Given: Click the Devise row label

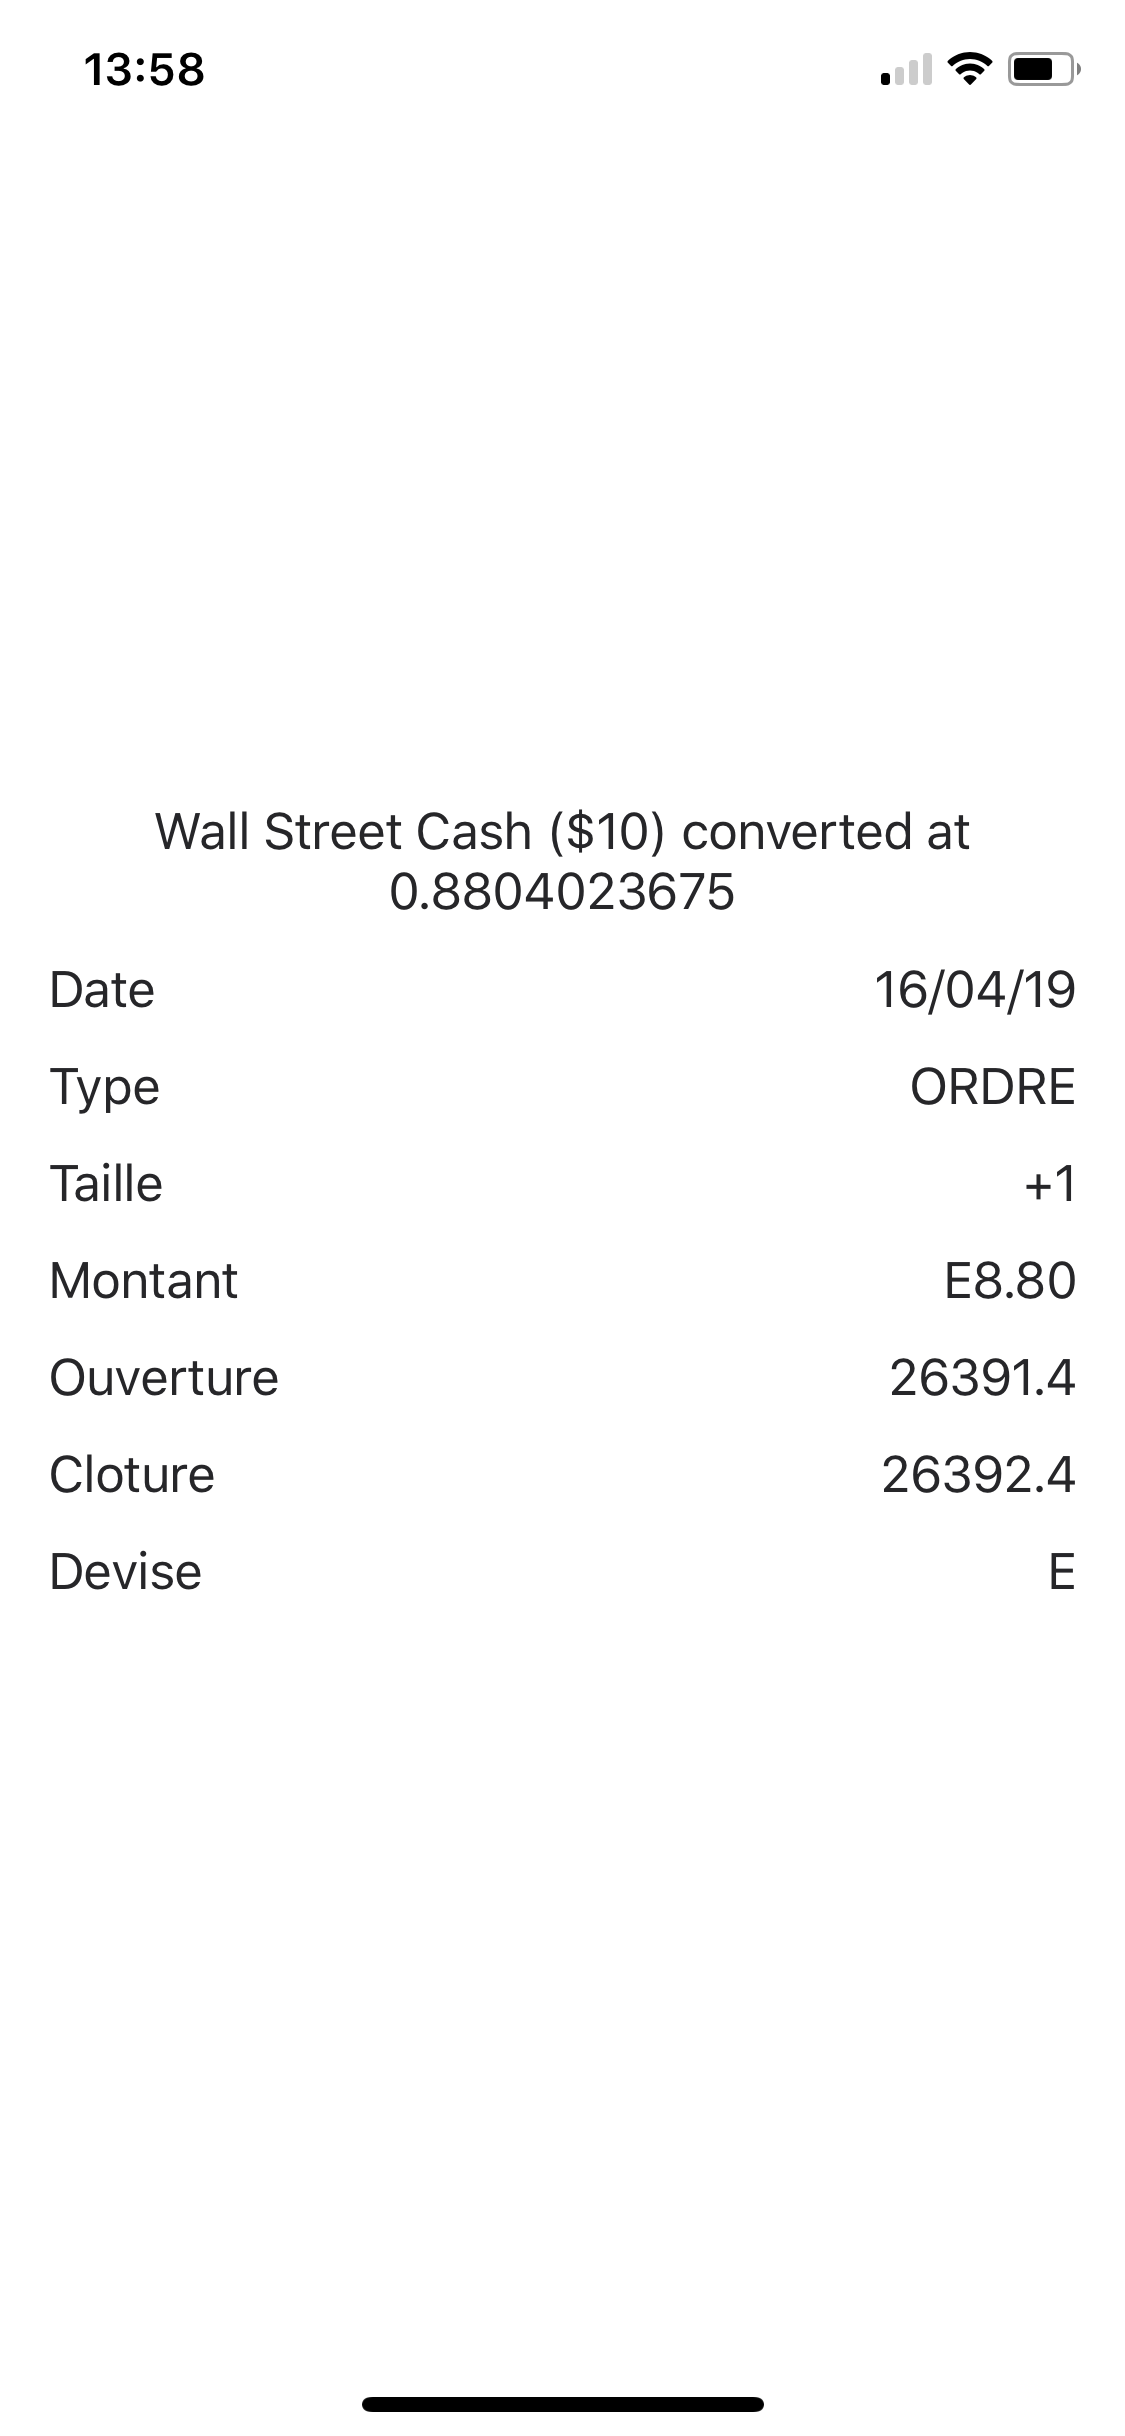Looking at the screenshot, I should (126, 1572).
